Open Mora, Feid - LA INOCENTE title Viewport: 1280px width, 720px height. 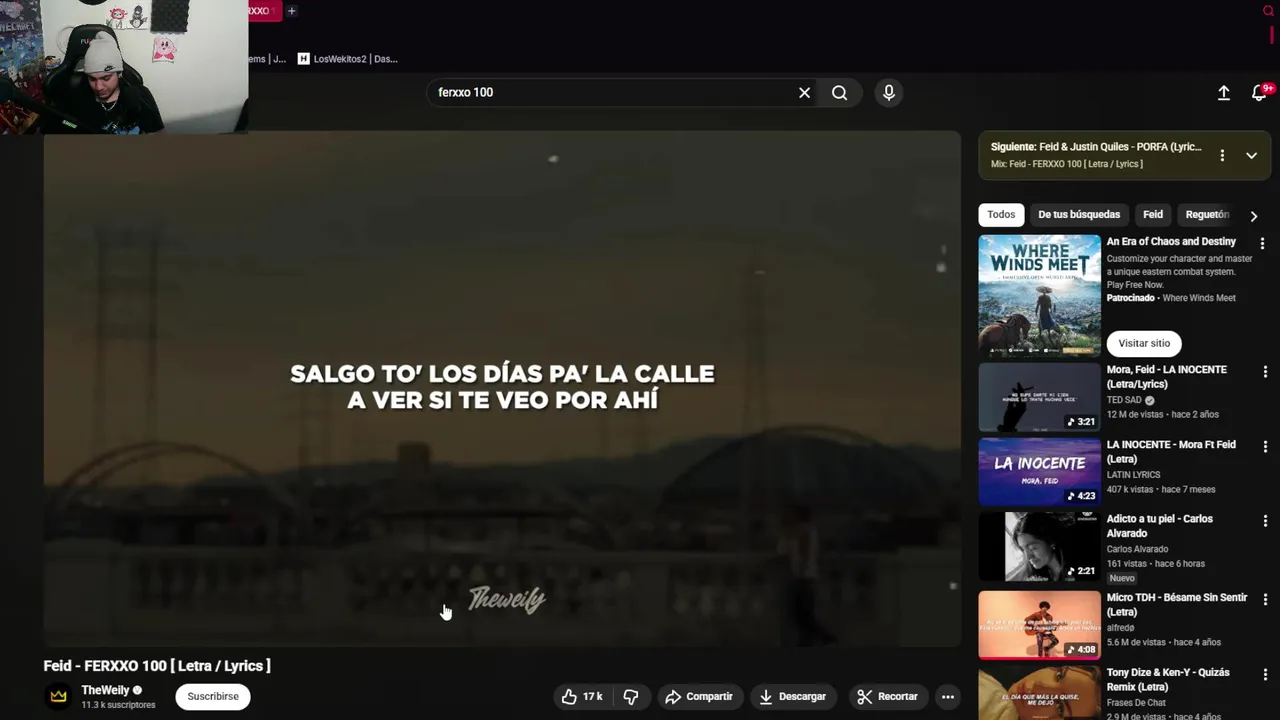point(1166,376)
